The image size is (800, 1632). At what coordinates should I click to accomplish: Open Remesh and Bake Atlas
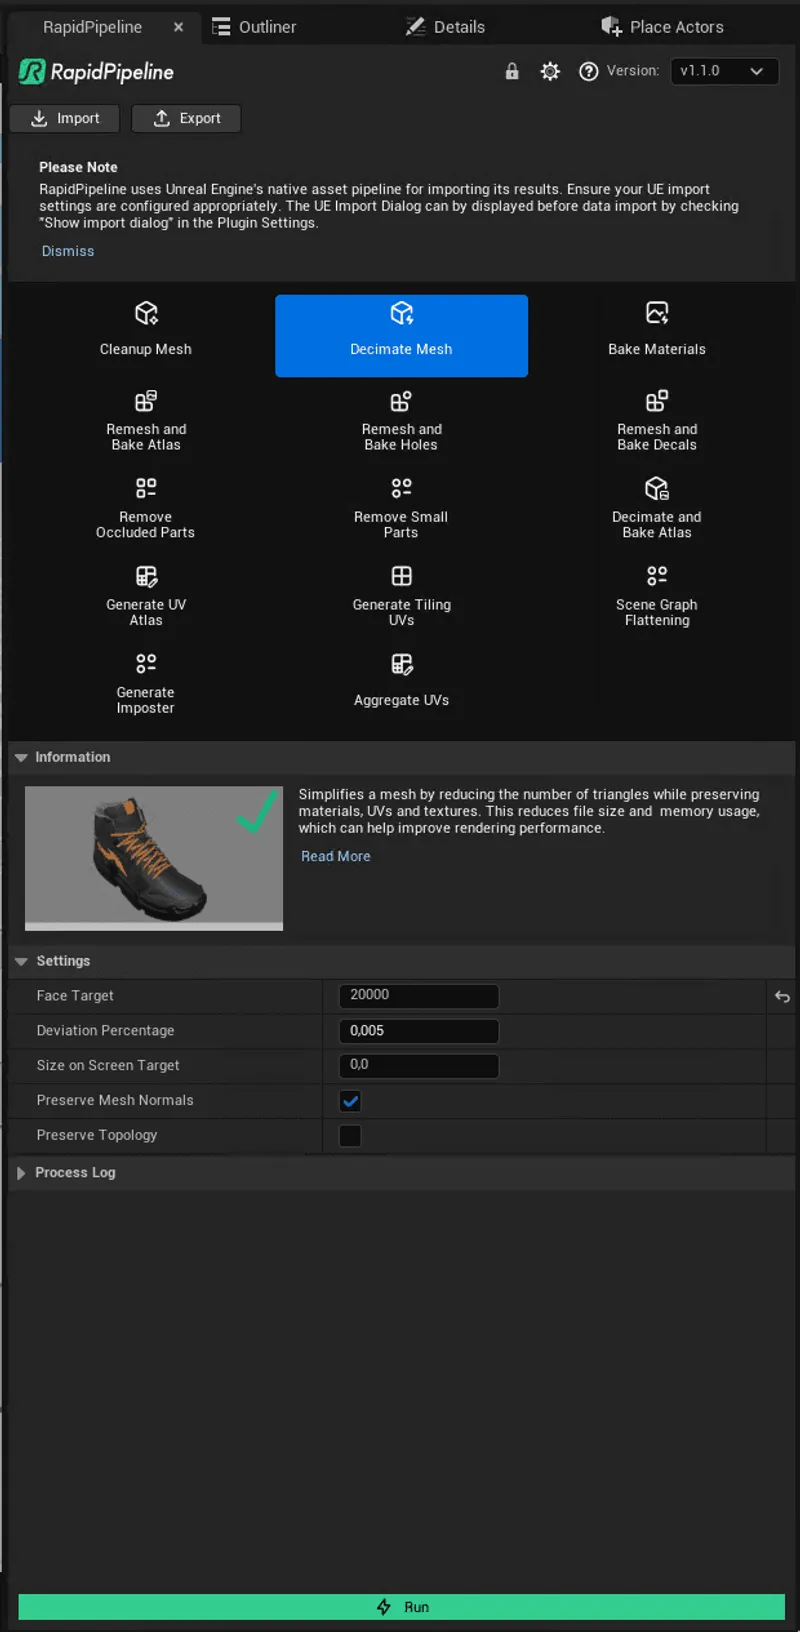click(146, 419)
